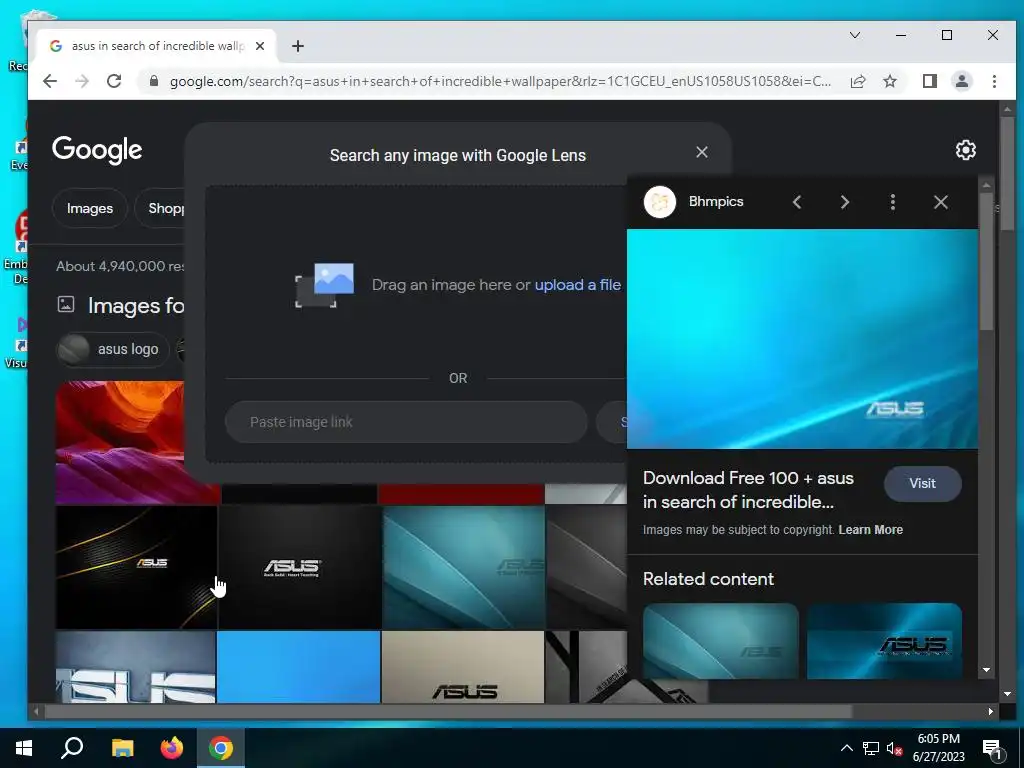The height and width of the screenshot is (768, 1024).
Task: Open Chrome side panel
Action: [x=929, y=81]
